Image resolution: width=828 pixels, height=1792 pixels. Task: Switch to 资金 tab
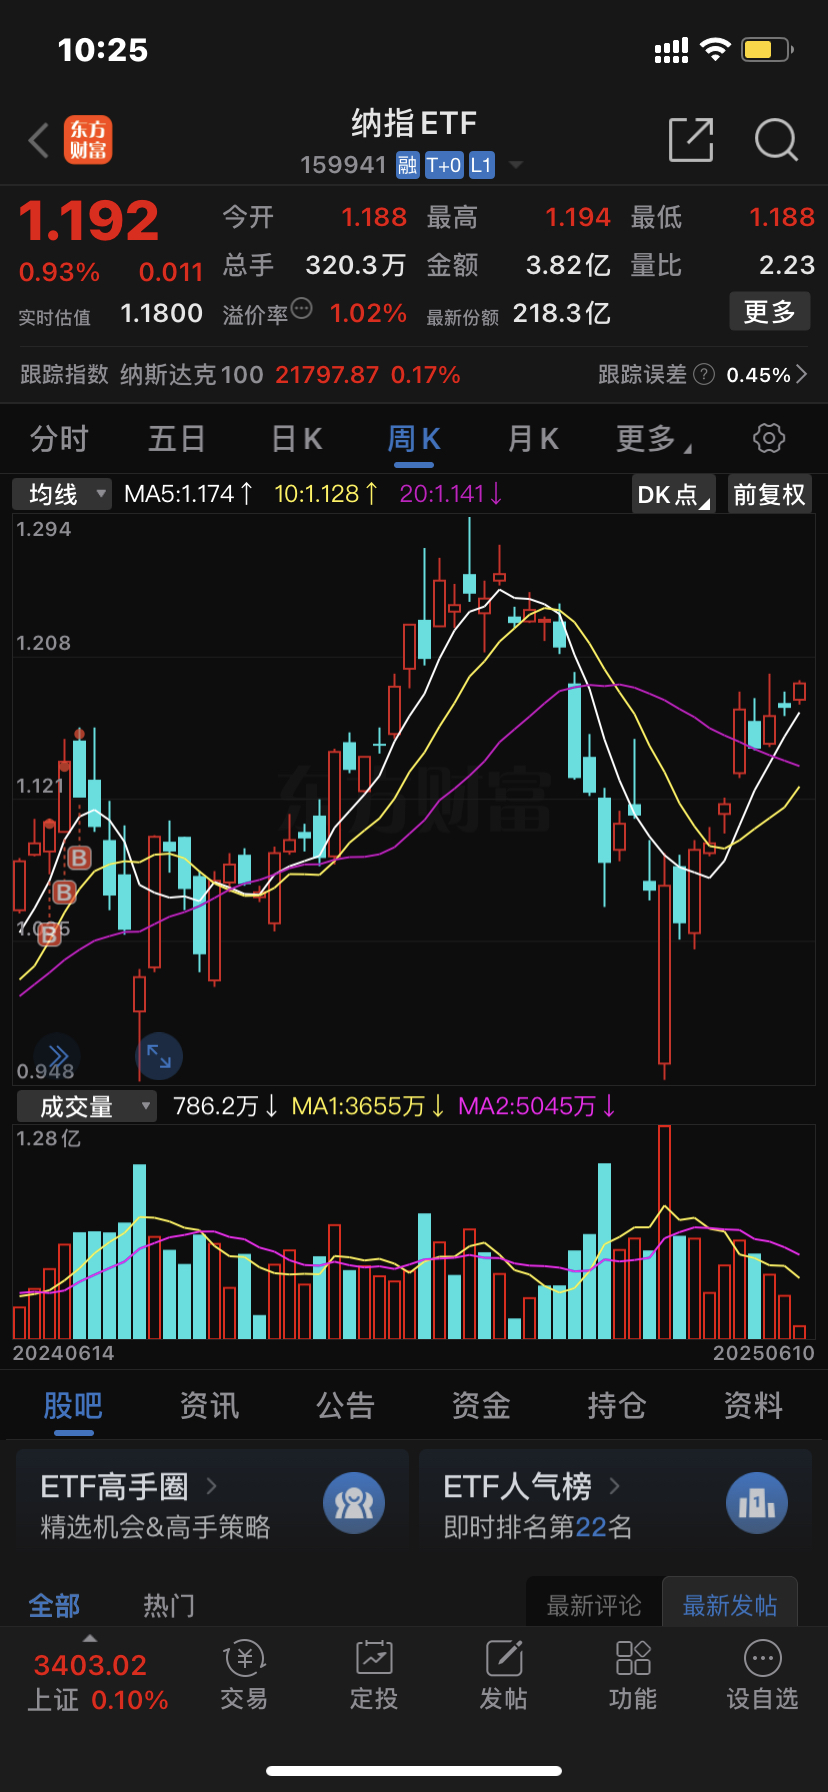coord(481,1406)
